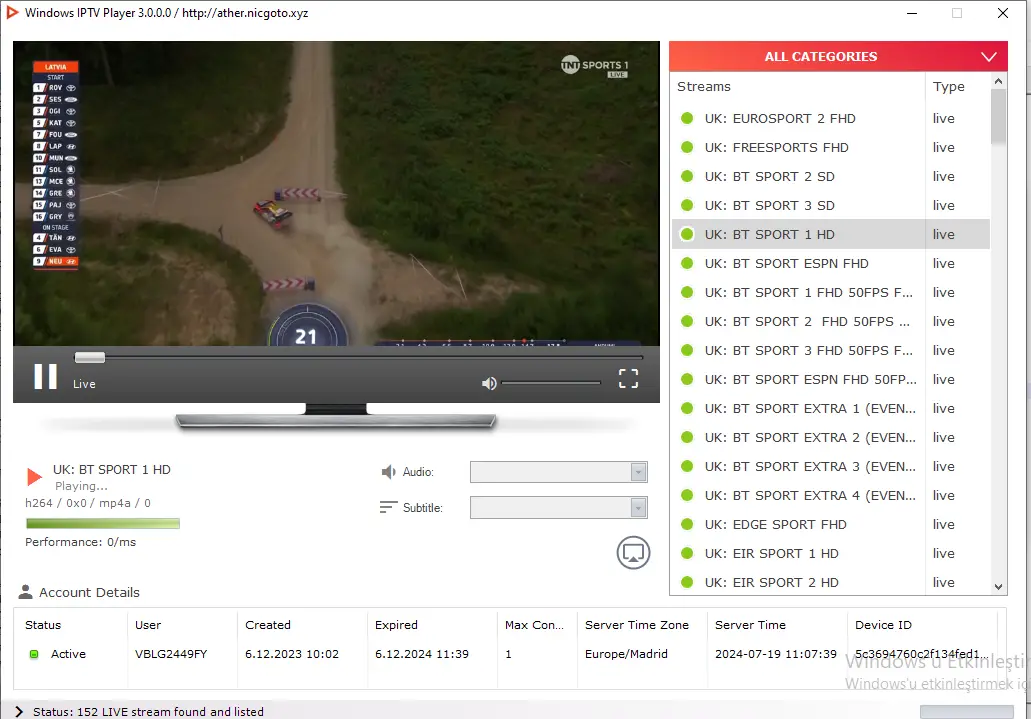
Task: Click green status dot for BT SPORT ESPN FHD
Action: coord(687,263)
